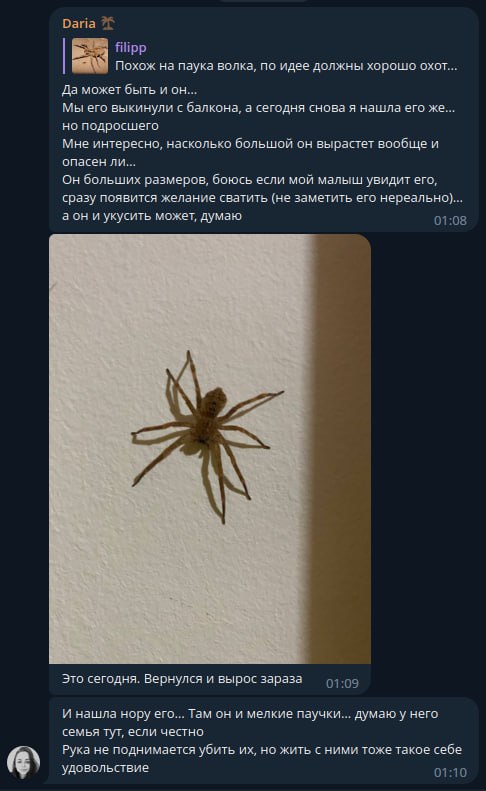This screenshot has width=486, height=791.
Task: Click the 01:10 message timestamp
Action: click(x=450, y=772)
